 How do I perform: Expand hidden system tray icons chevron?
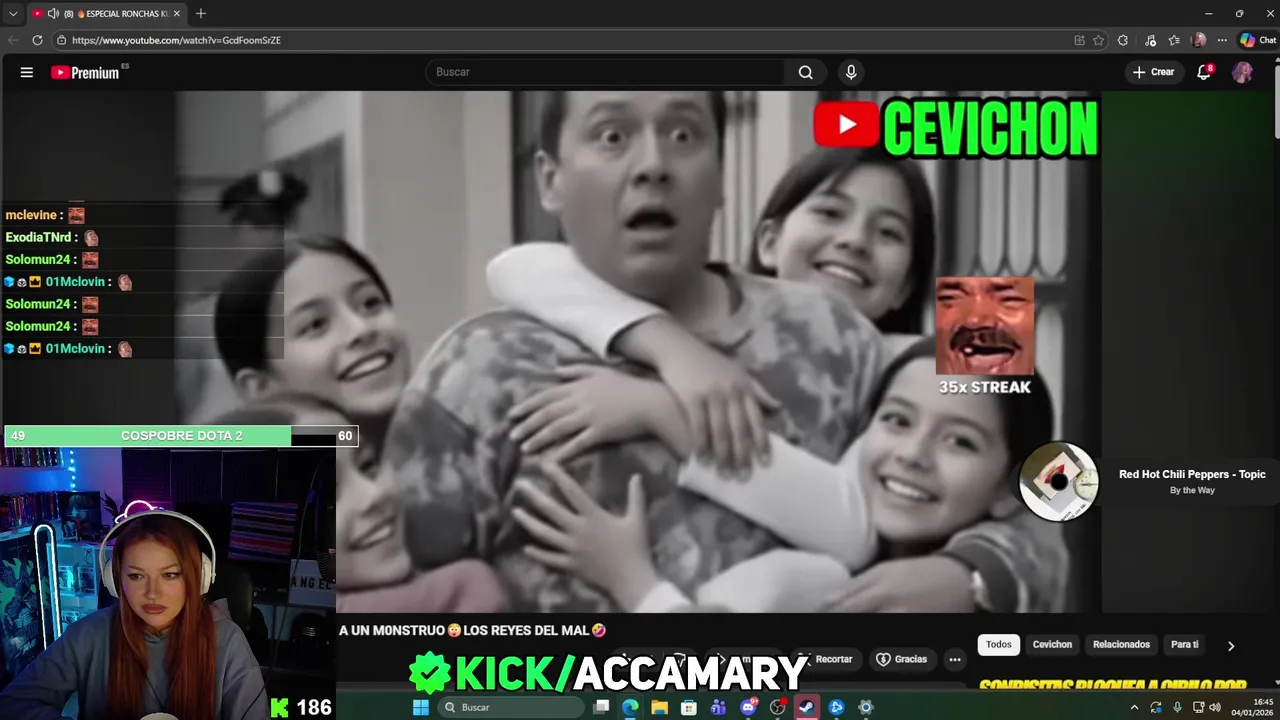coord(1134,707)
